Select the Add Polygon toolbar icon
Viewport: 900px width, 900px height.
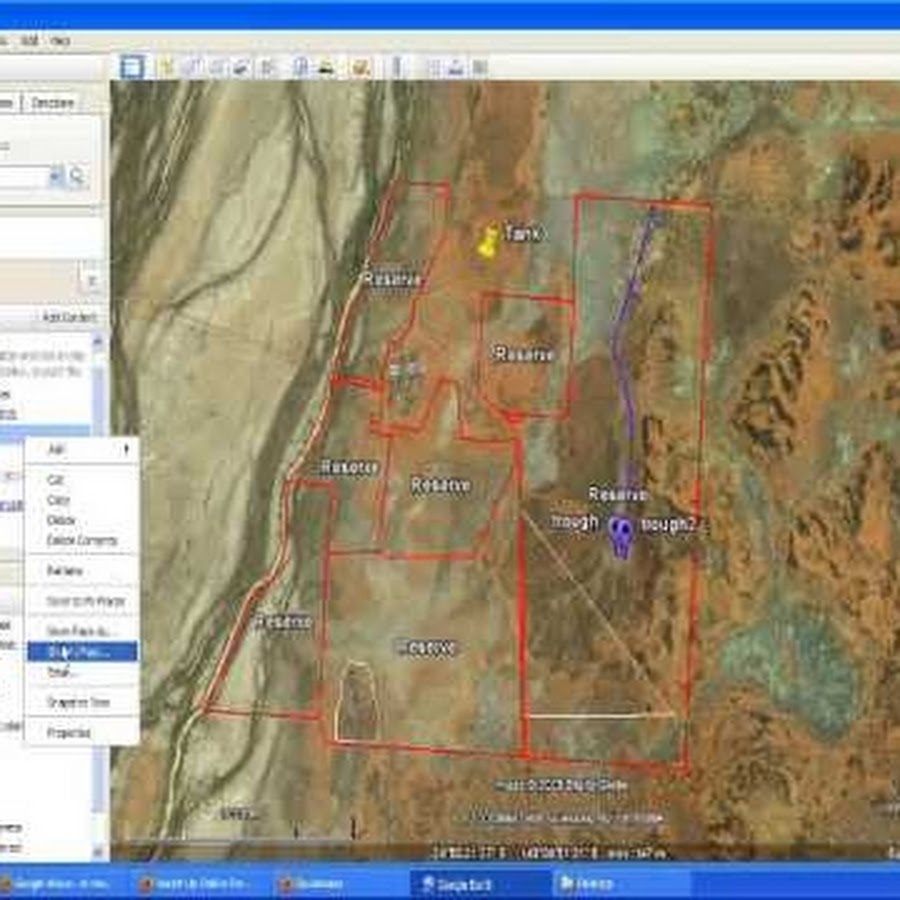(x=191, y=67)
